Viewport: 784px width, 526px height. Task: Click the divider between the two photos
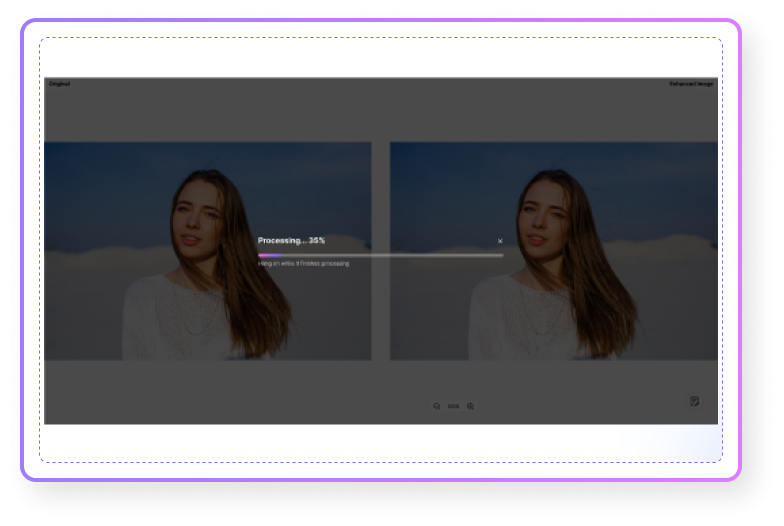[x=380, y=250]
